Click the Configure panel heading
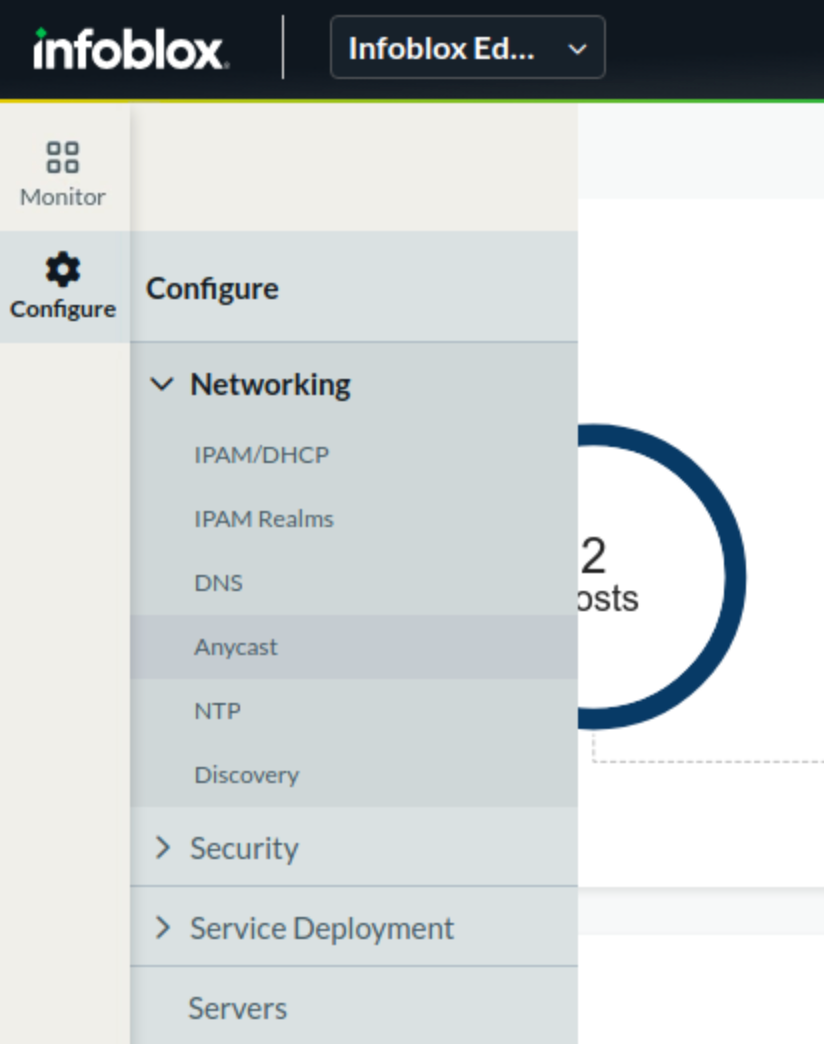Viewport: 824px width, 1044px height. 212,288
